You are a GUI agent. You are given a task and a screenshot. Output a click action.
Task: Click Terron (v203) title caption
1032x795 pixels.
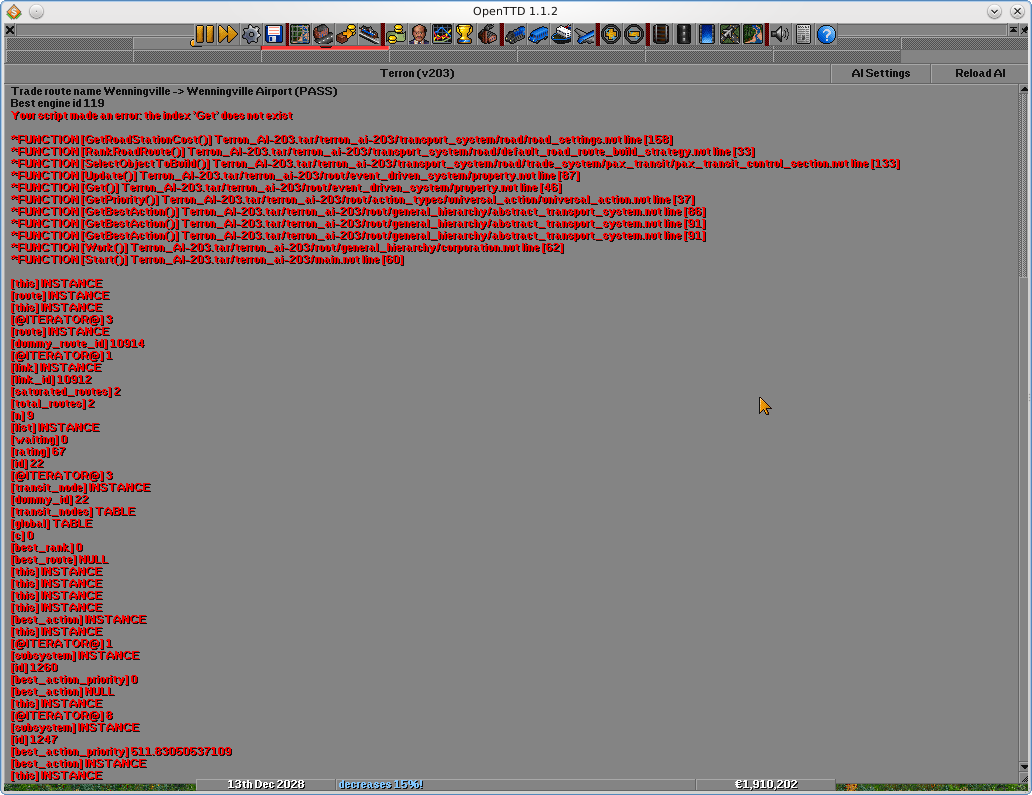click(x=417, y=73)
